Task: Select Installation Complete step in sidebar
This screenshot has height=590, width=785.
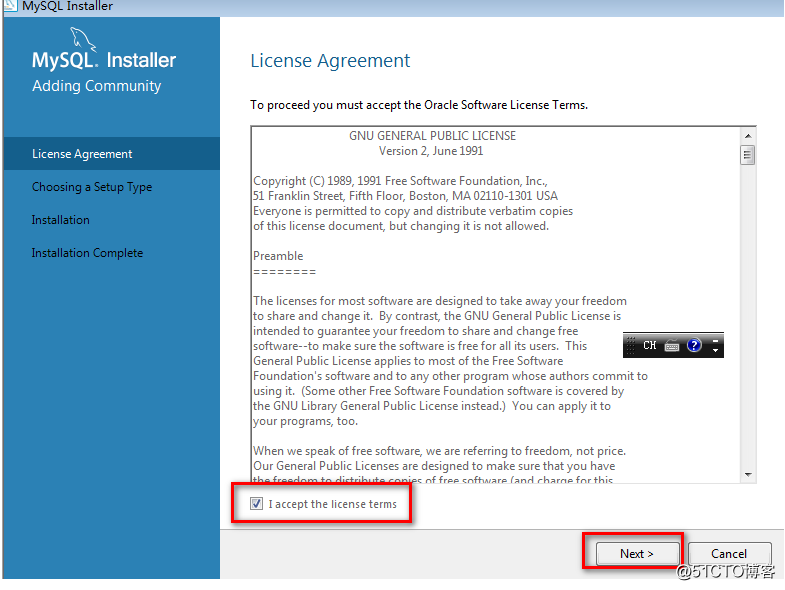Action: click(x=112, y=253)
